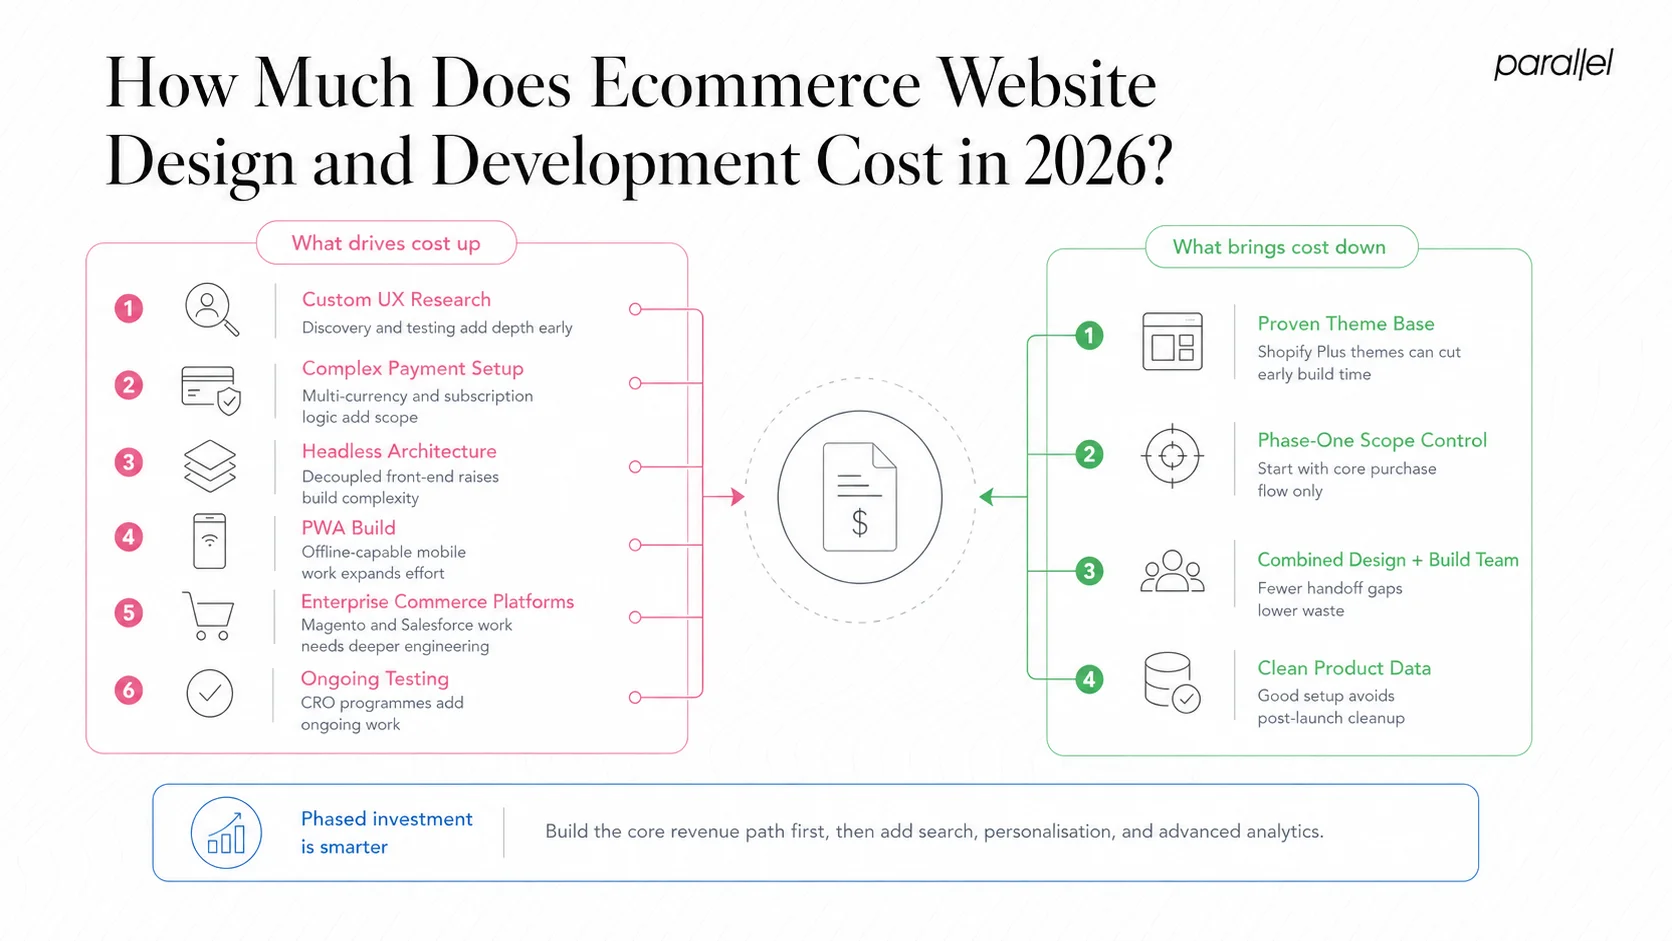Viewport: 1672px width, 941px height.
Task: Click the browser window icon beside Proven Theme Base
Action: coord(1172,343)
